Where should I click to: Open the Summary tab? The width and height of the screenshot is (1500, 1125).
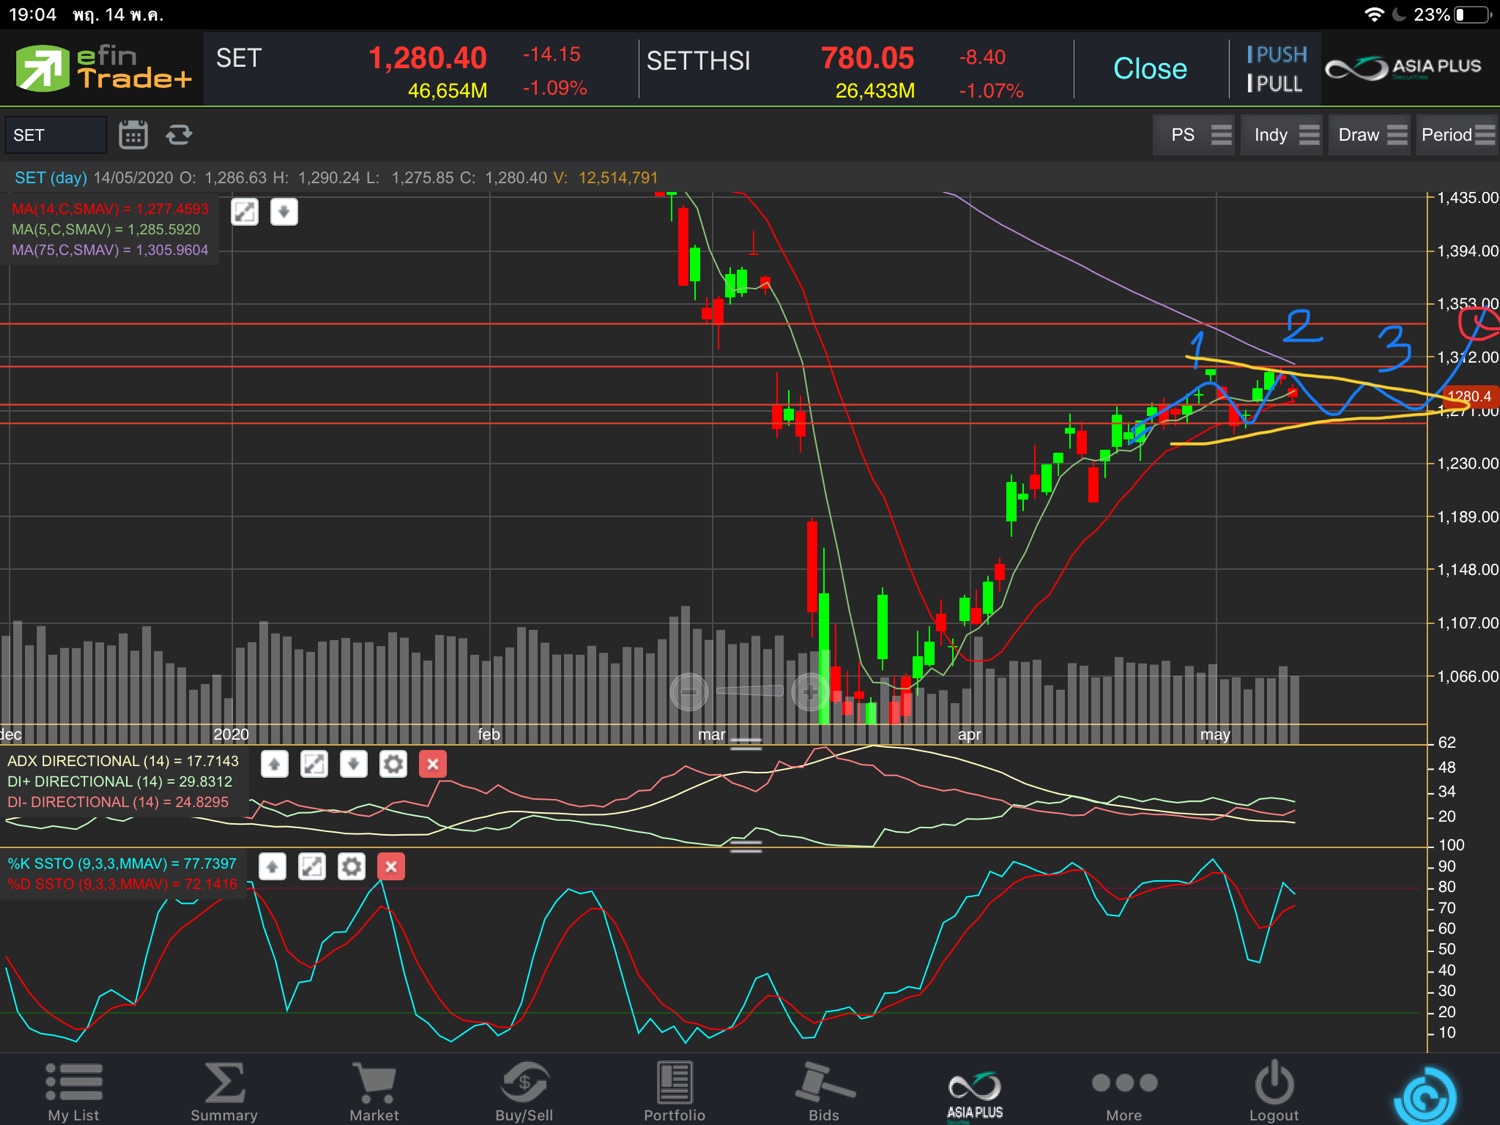[x=224, y=1091]
